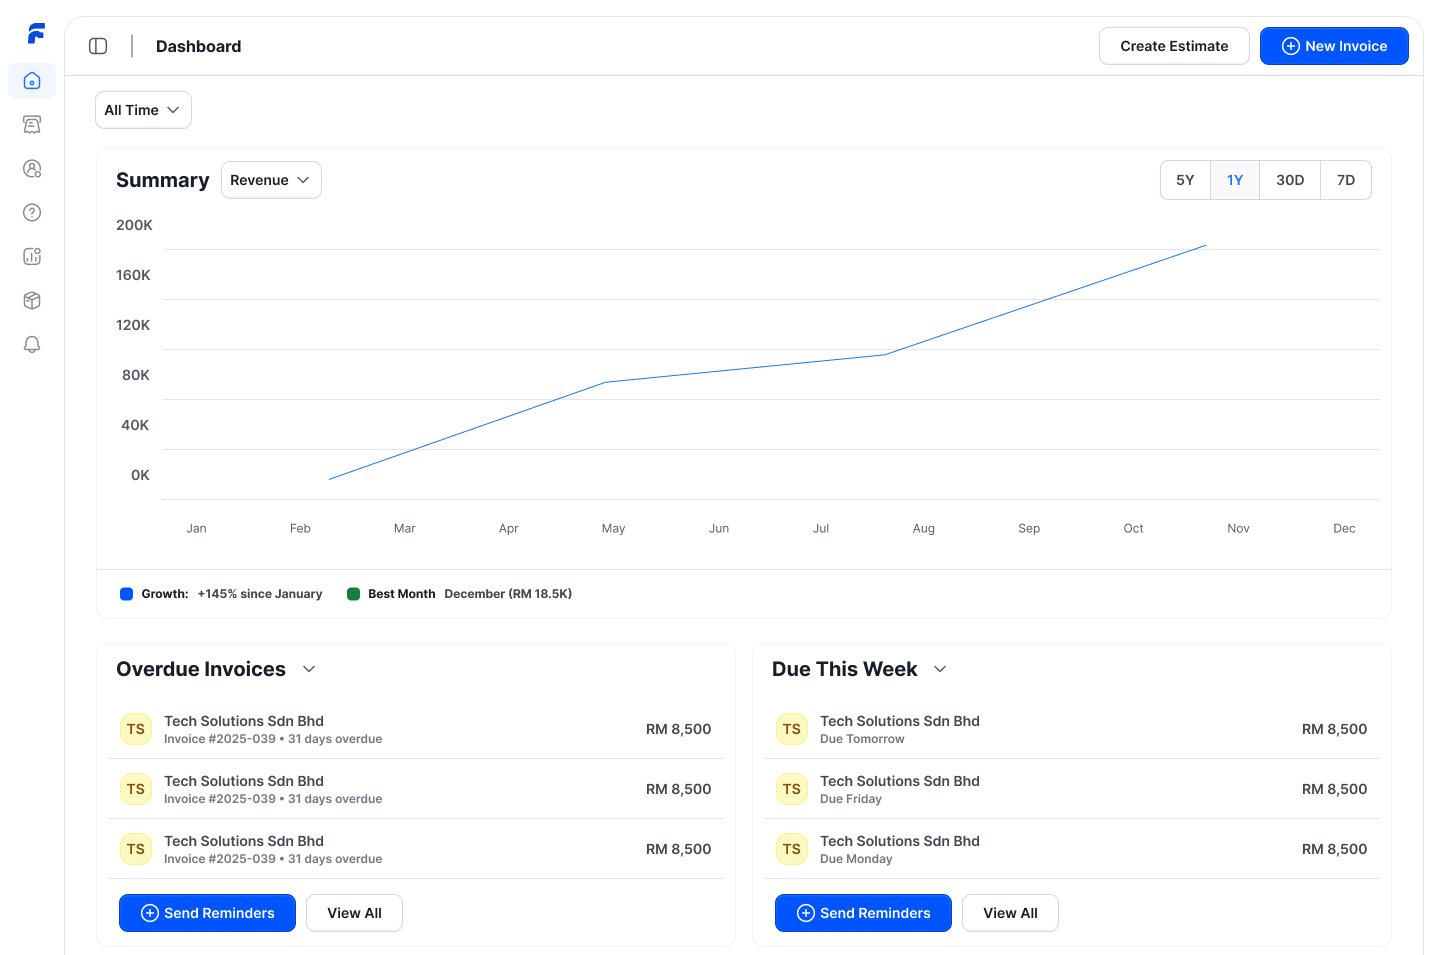Viewport: 1440px width, 955px height.
Task: Open the invoice due Monday
Action: pyautogui.click(x=1072, y=849)
